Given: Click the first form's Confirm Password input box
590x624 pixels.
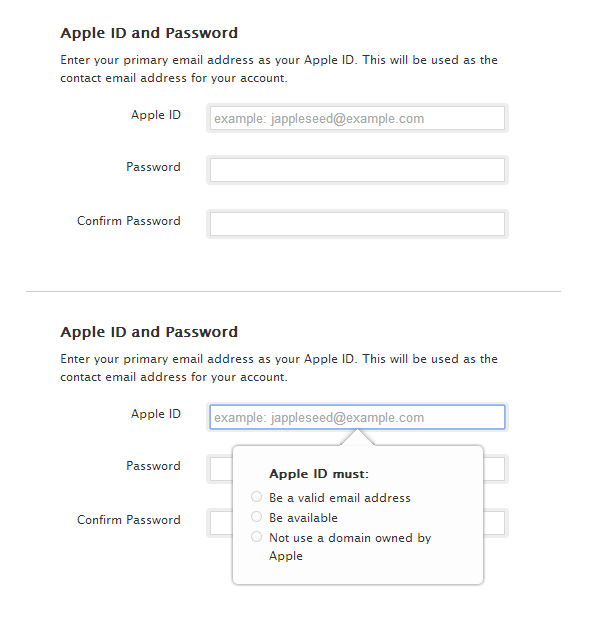Looking at the screenshot, I should (357, 224).
